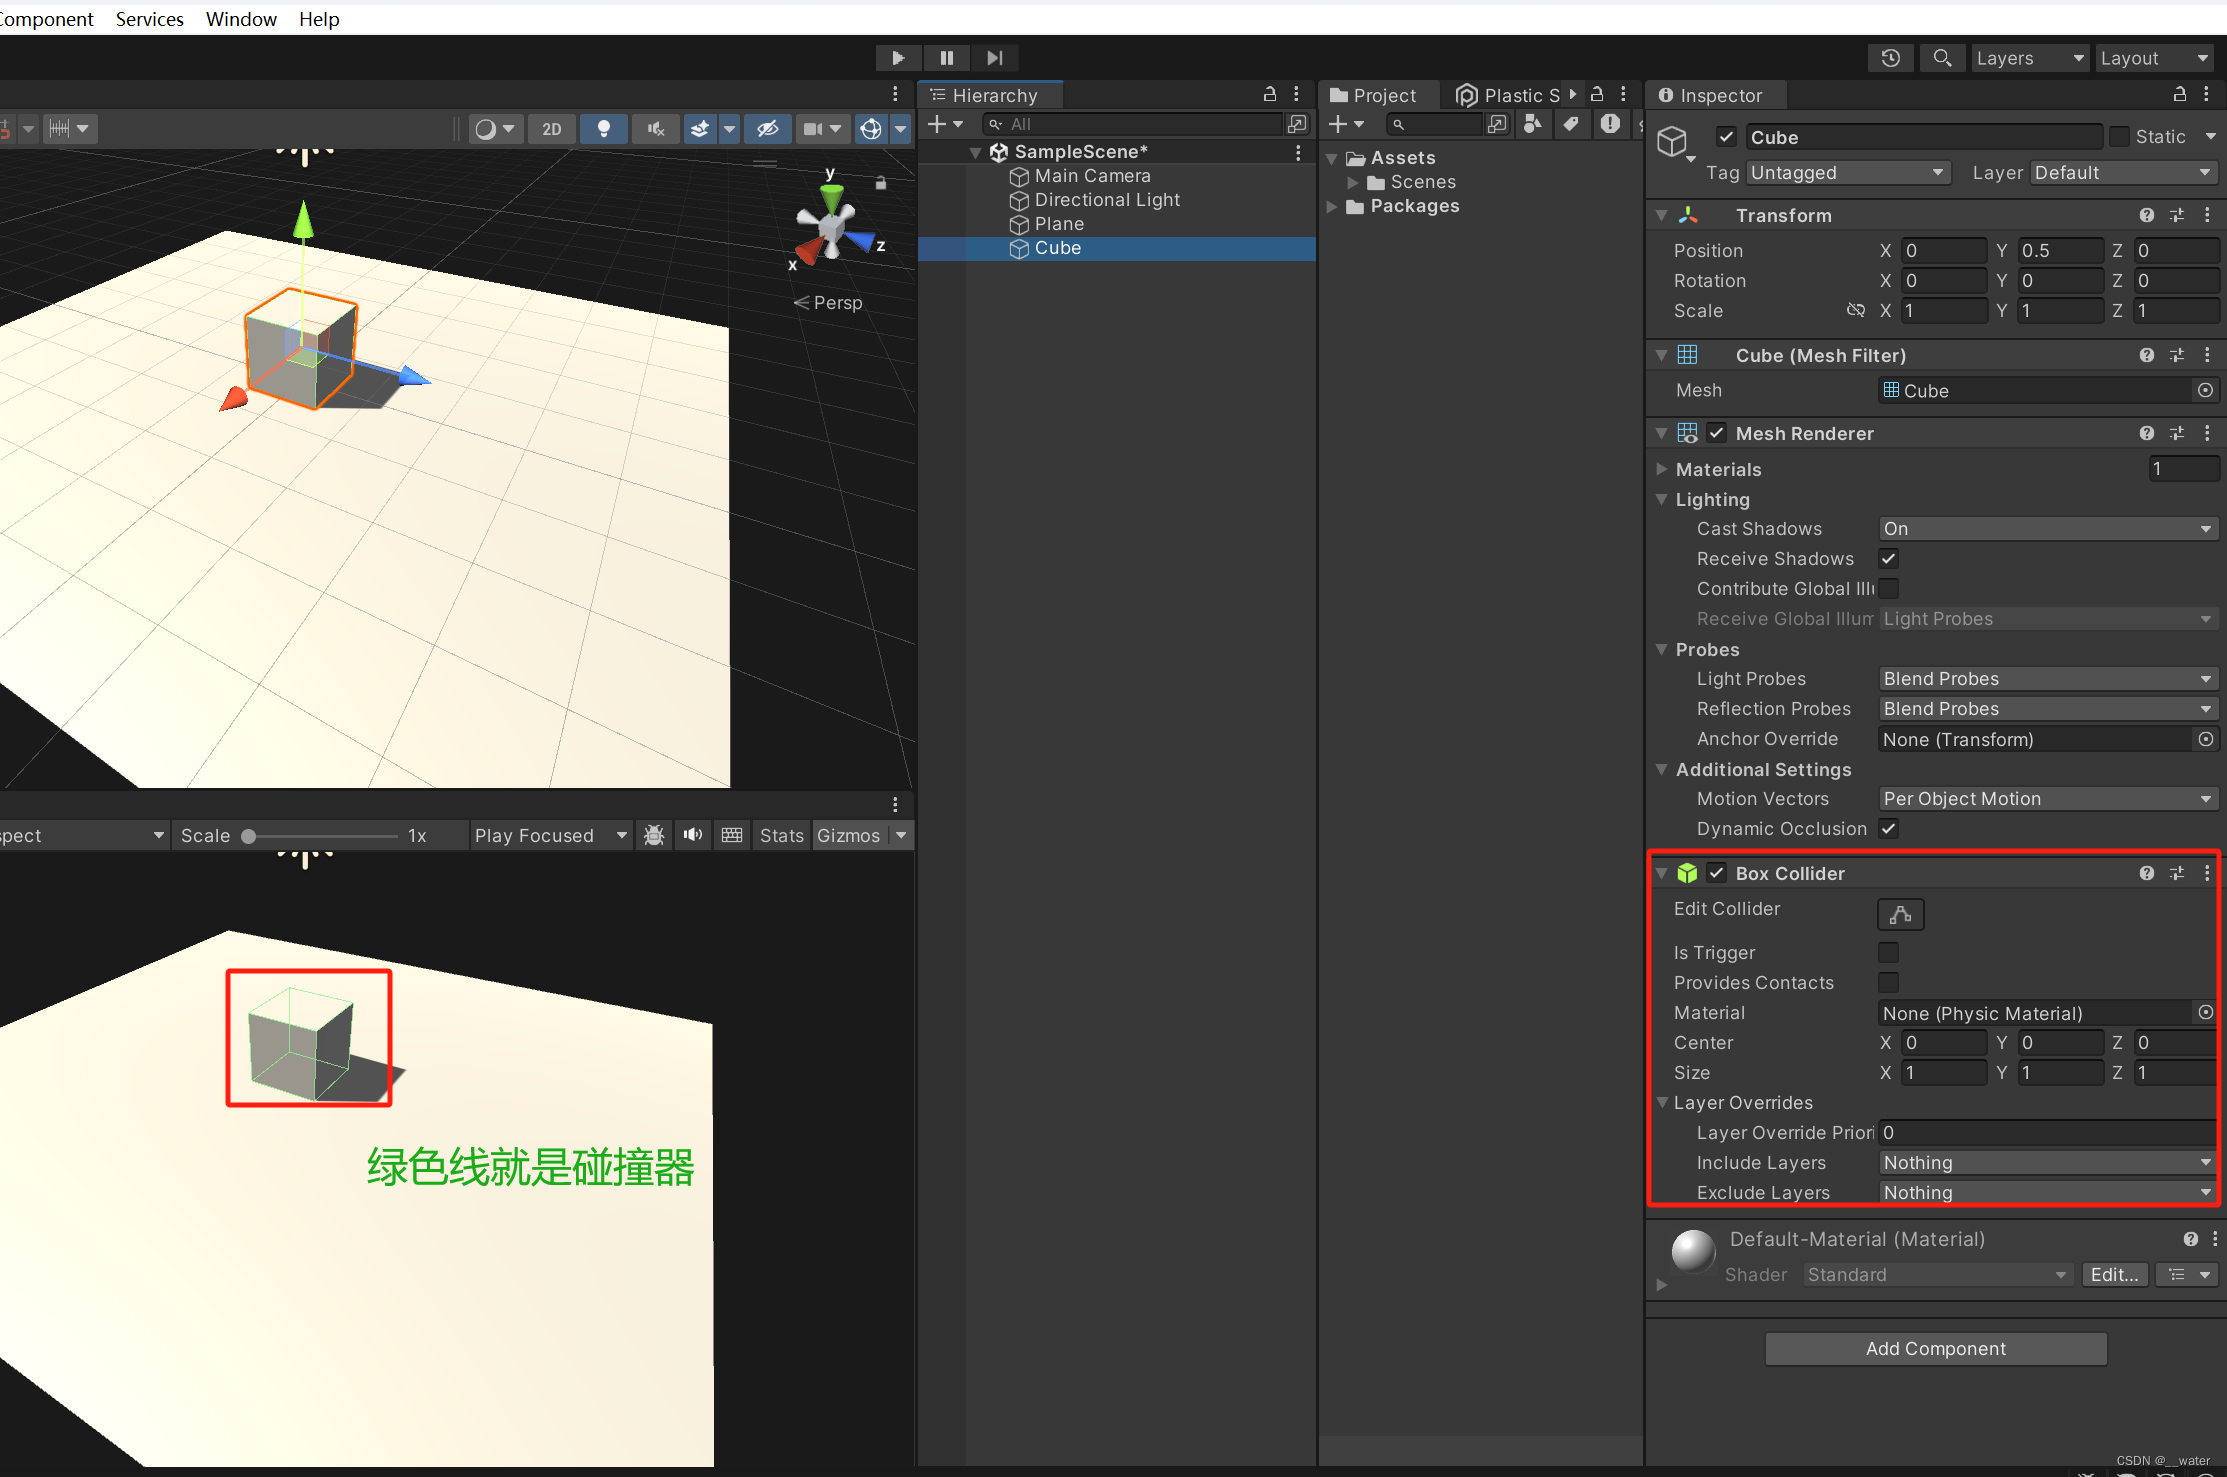Open the Window menu
Image resolution: width=2227 pixels, height=1477 pixels.
coord(240,19)
